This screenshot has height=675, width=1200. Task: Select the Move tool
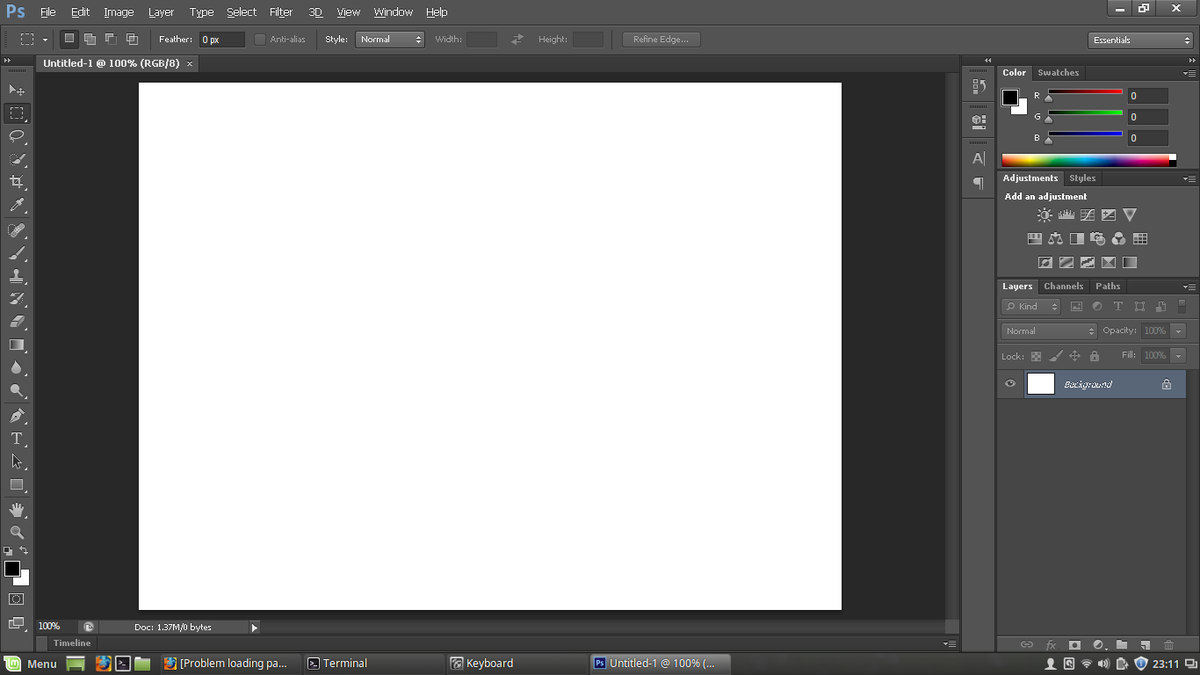coord(16,89)
